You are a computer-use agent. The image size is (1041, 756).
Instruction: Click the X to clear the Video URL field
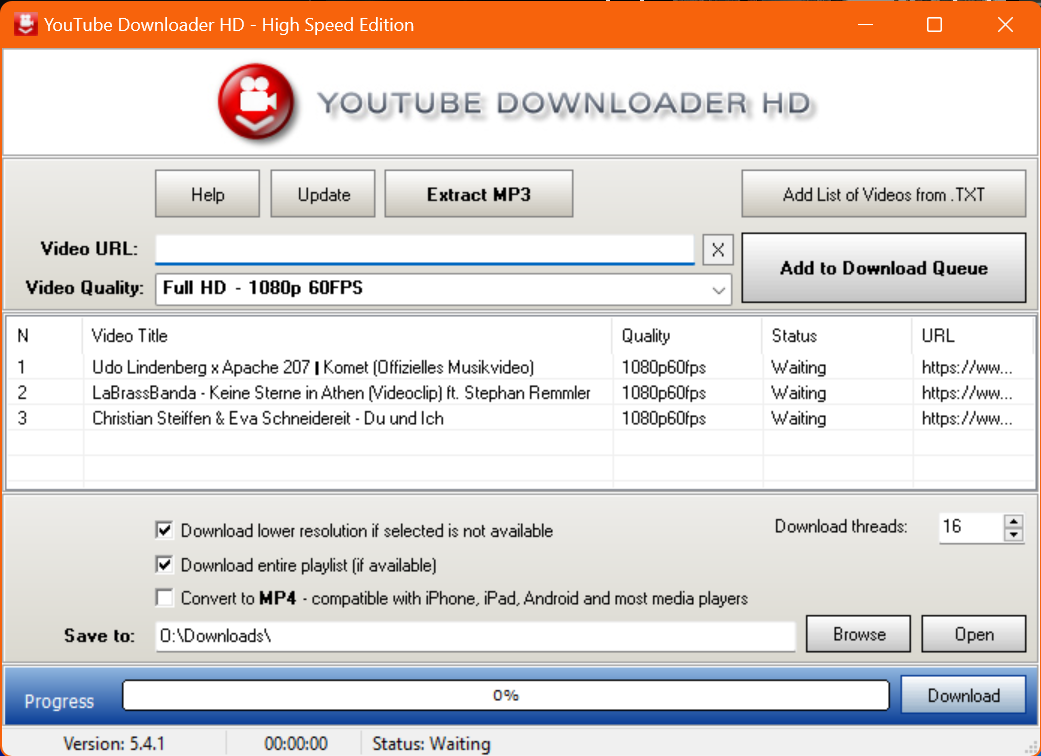(717, 249)
